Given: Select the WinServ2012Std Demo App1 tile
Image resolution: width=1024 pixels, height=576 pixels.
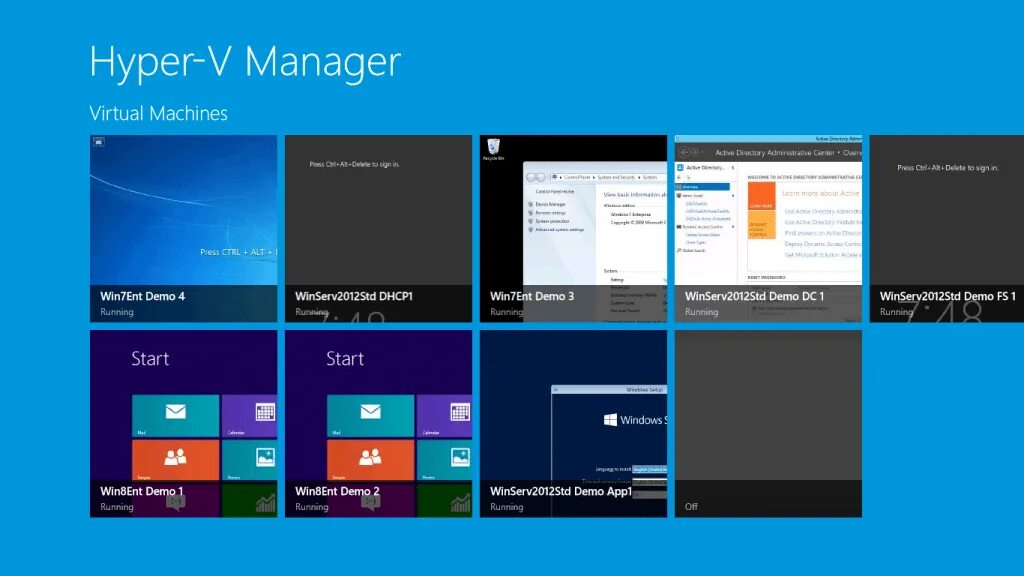Looking at the screenshot, I should pyautogui.click(x=573, y=423).
